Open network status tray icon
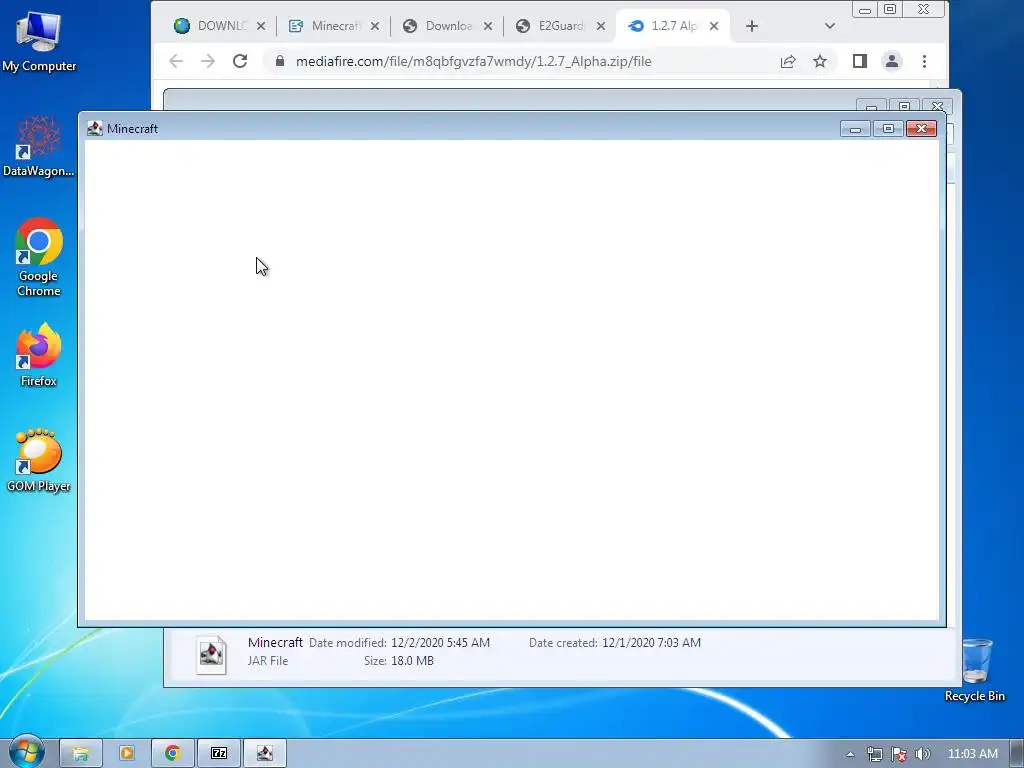Screen dimensions: 1024x768 [874, 754]
